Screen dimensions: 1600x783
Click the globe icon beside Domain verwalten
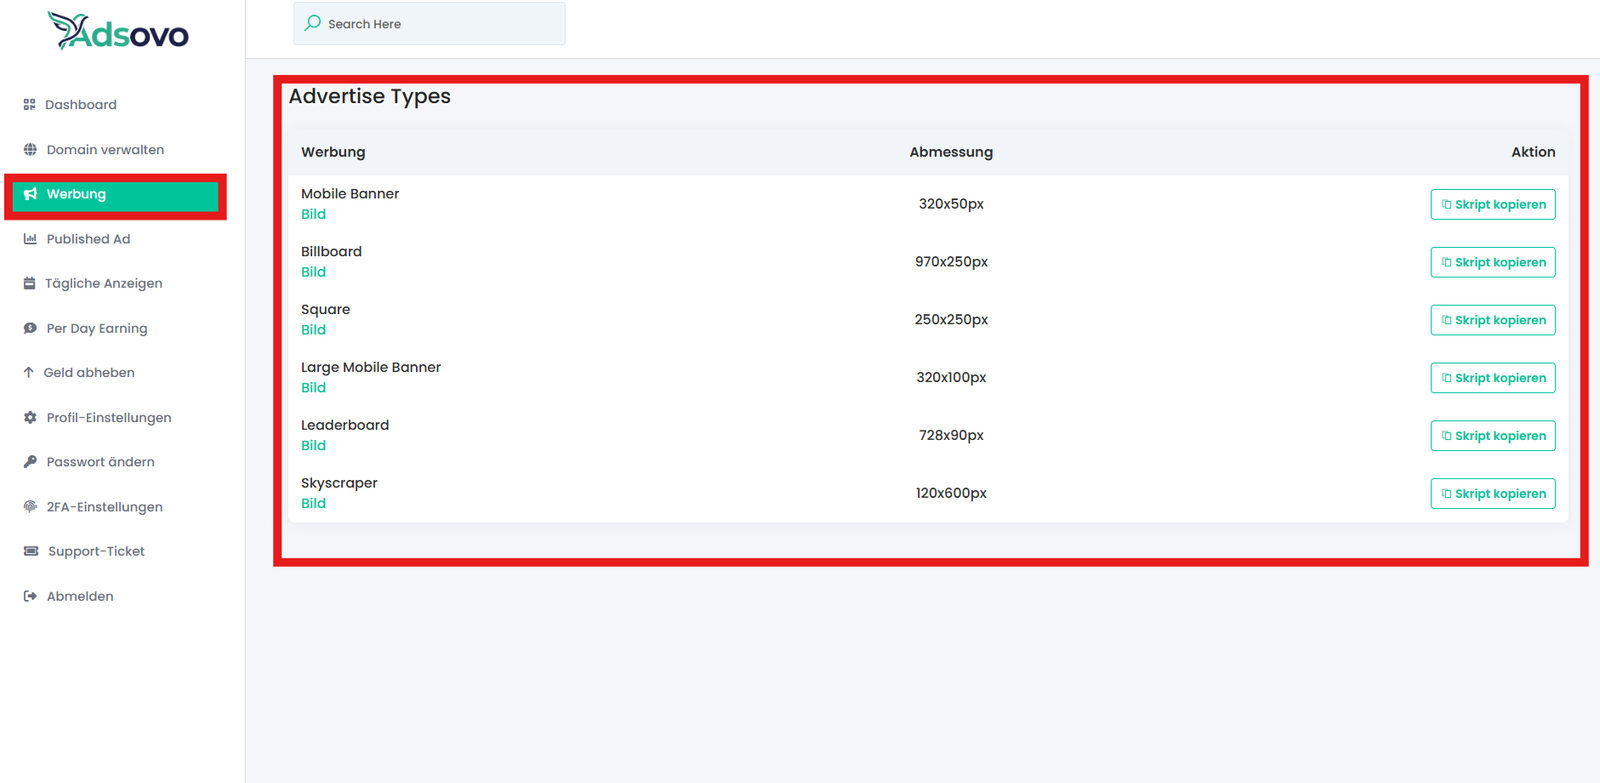tap(30, 150)
